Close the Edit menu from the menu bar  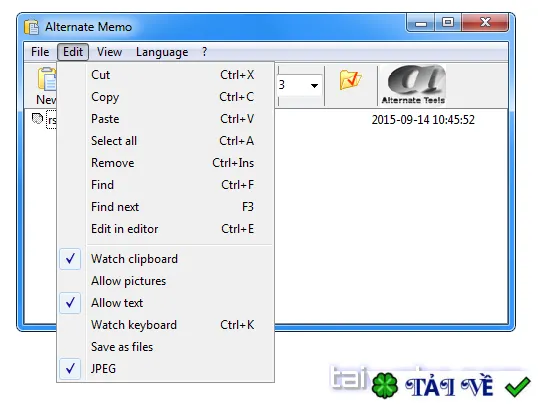tap(73, 52)
